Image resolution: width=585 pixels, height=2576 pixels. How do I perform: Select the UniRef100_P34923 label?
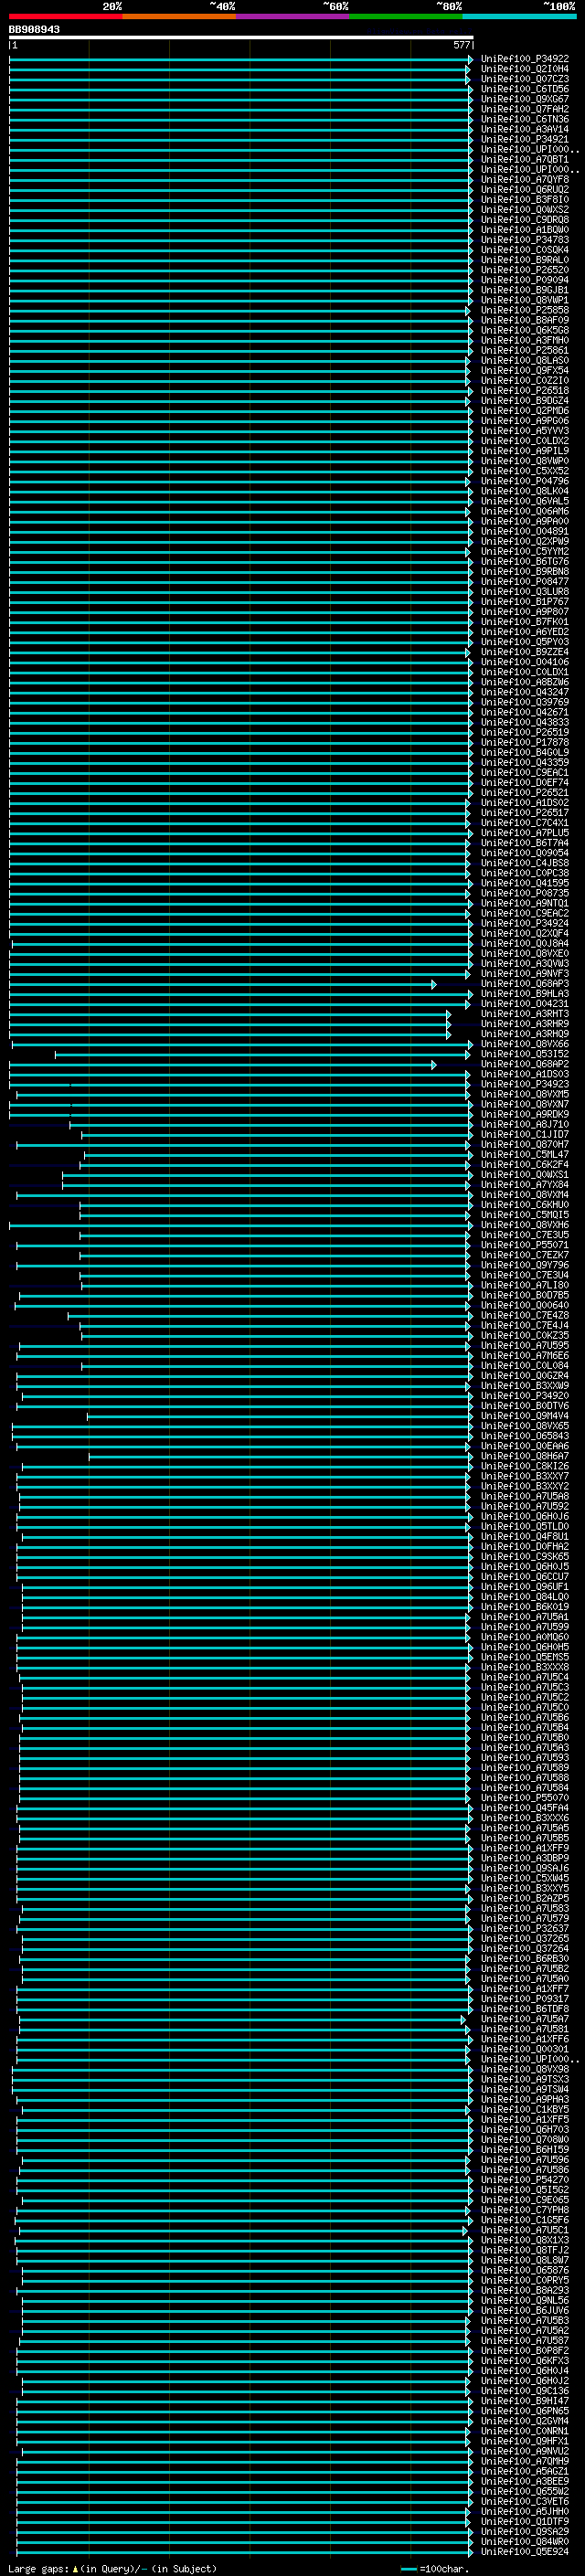coord(525,1084)
